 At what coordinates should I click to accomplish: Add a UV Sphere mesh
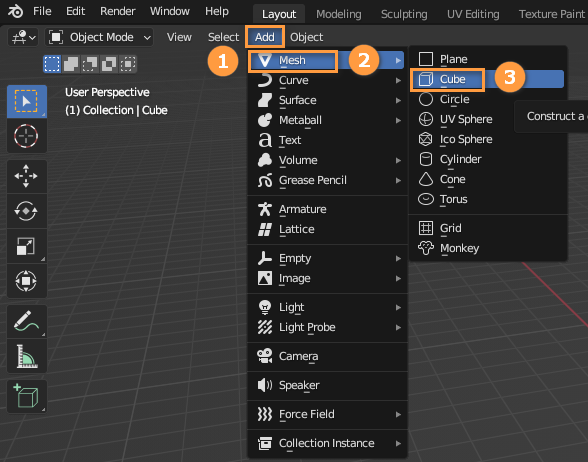[x=488, y=119]
